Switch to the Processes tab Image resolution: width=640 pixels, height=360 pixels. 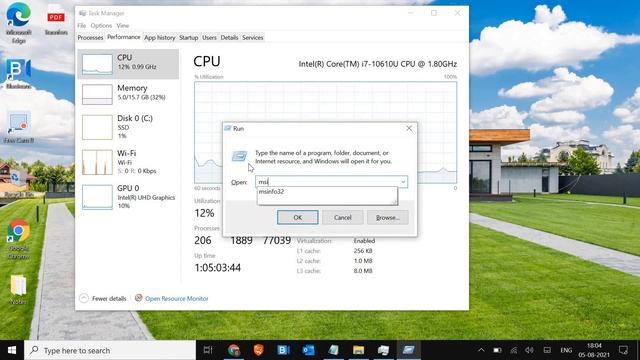pyautogui.click(x=90, y=38)
